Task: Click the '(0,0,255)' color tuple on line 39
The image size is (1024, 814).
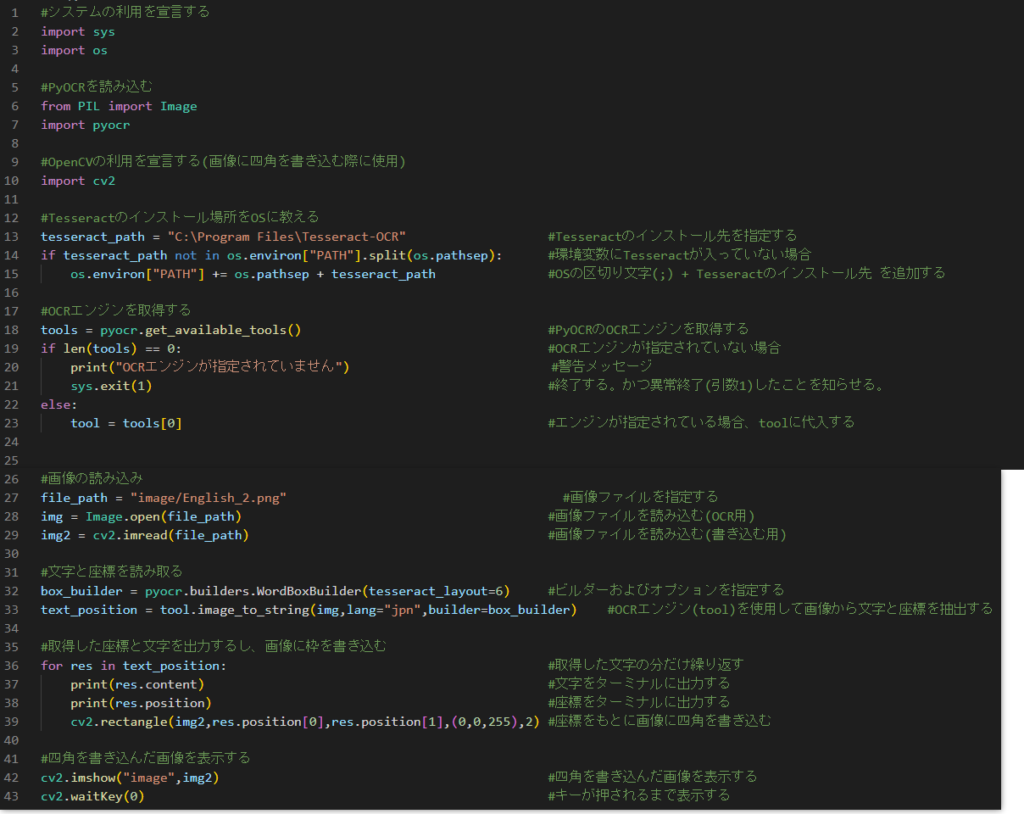Action: (x=485, y=722)
